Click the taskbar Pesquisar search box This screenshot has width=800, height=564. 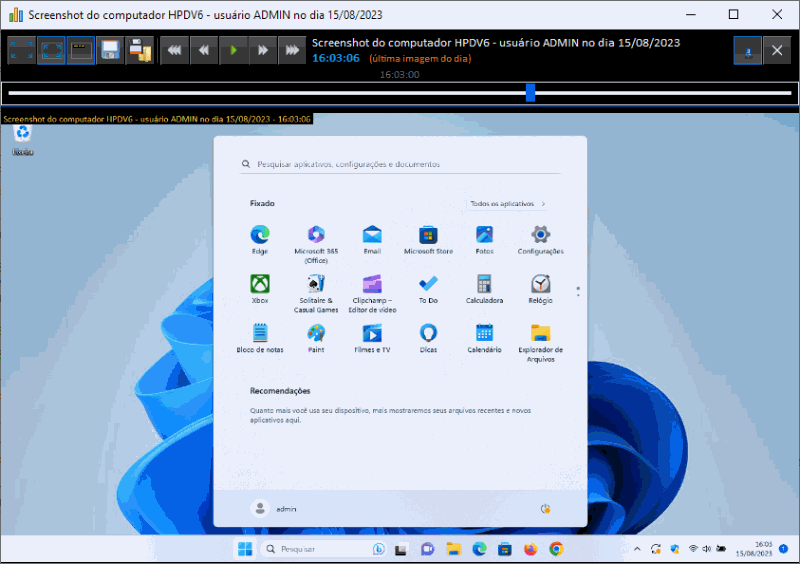click(324, 549)
